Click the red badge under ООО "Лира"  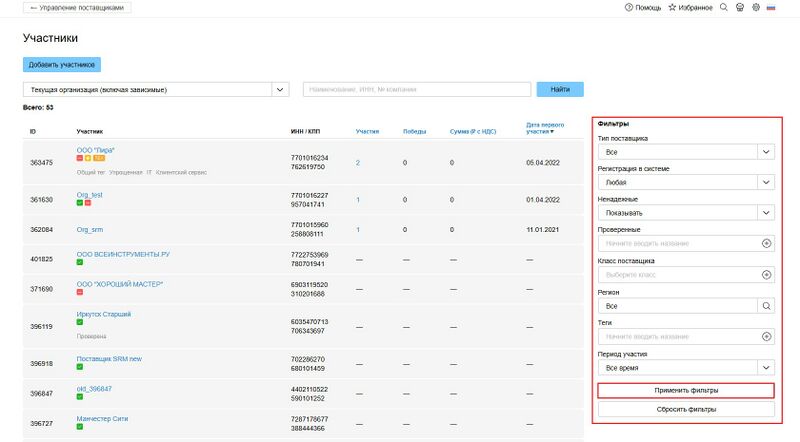coord(80,158)
